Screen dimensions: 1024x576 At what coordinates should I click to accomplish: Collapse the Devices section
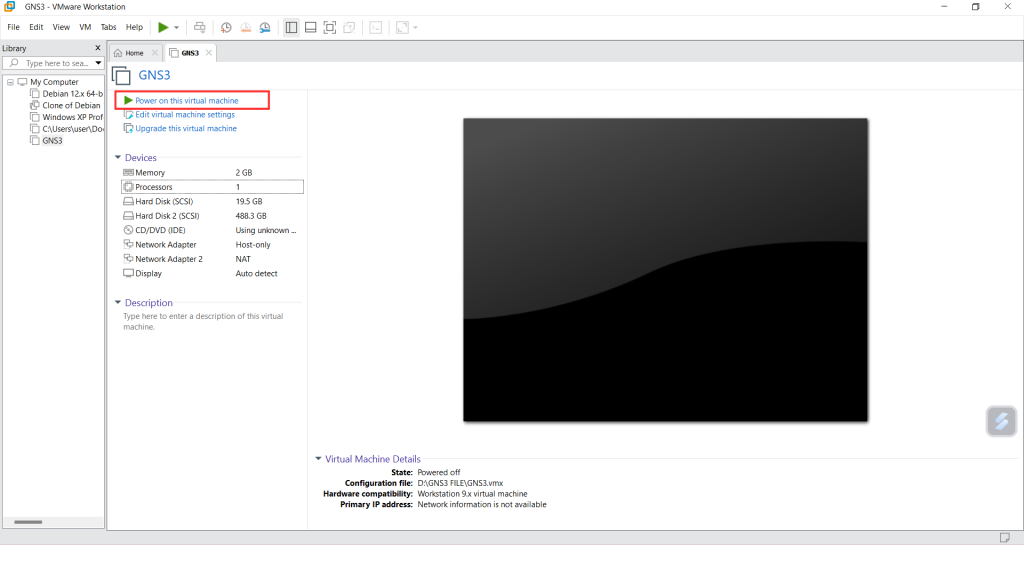pos(118,158)
